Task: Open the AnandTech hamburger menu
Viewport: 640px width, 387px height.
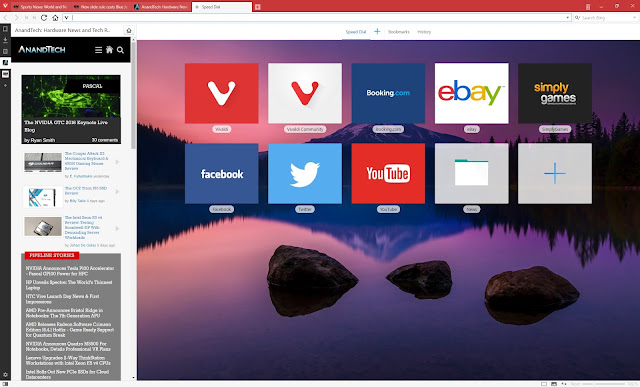Action: pos(98,50)
